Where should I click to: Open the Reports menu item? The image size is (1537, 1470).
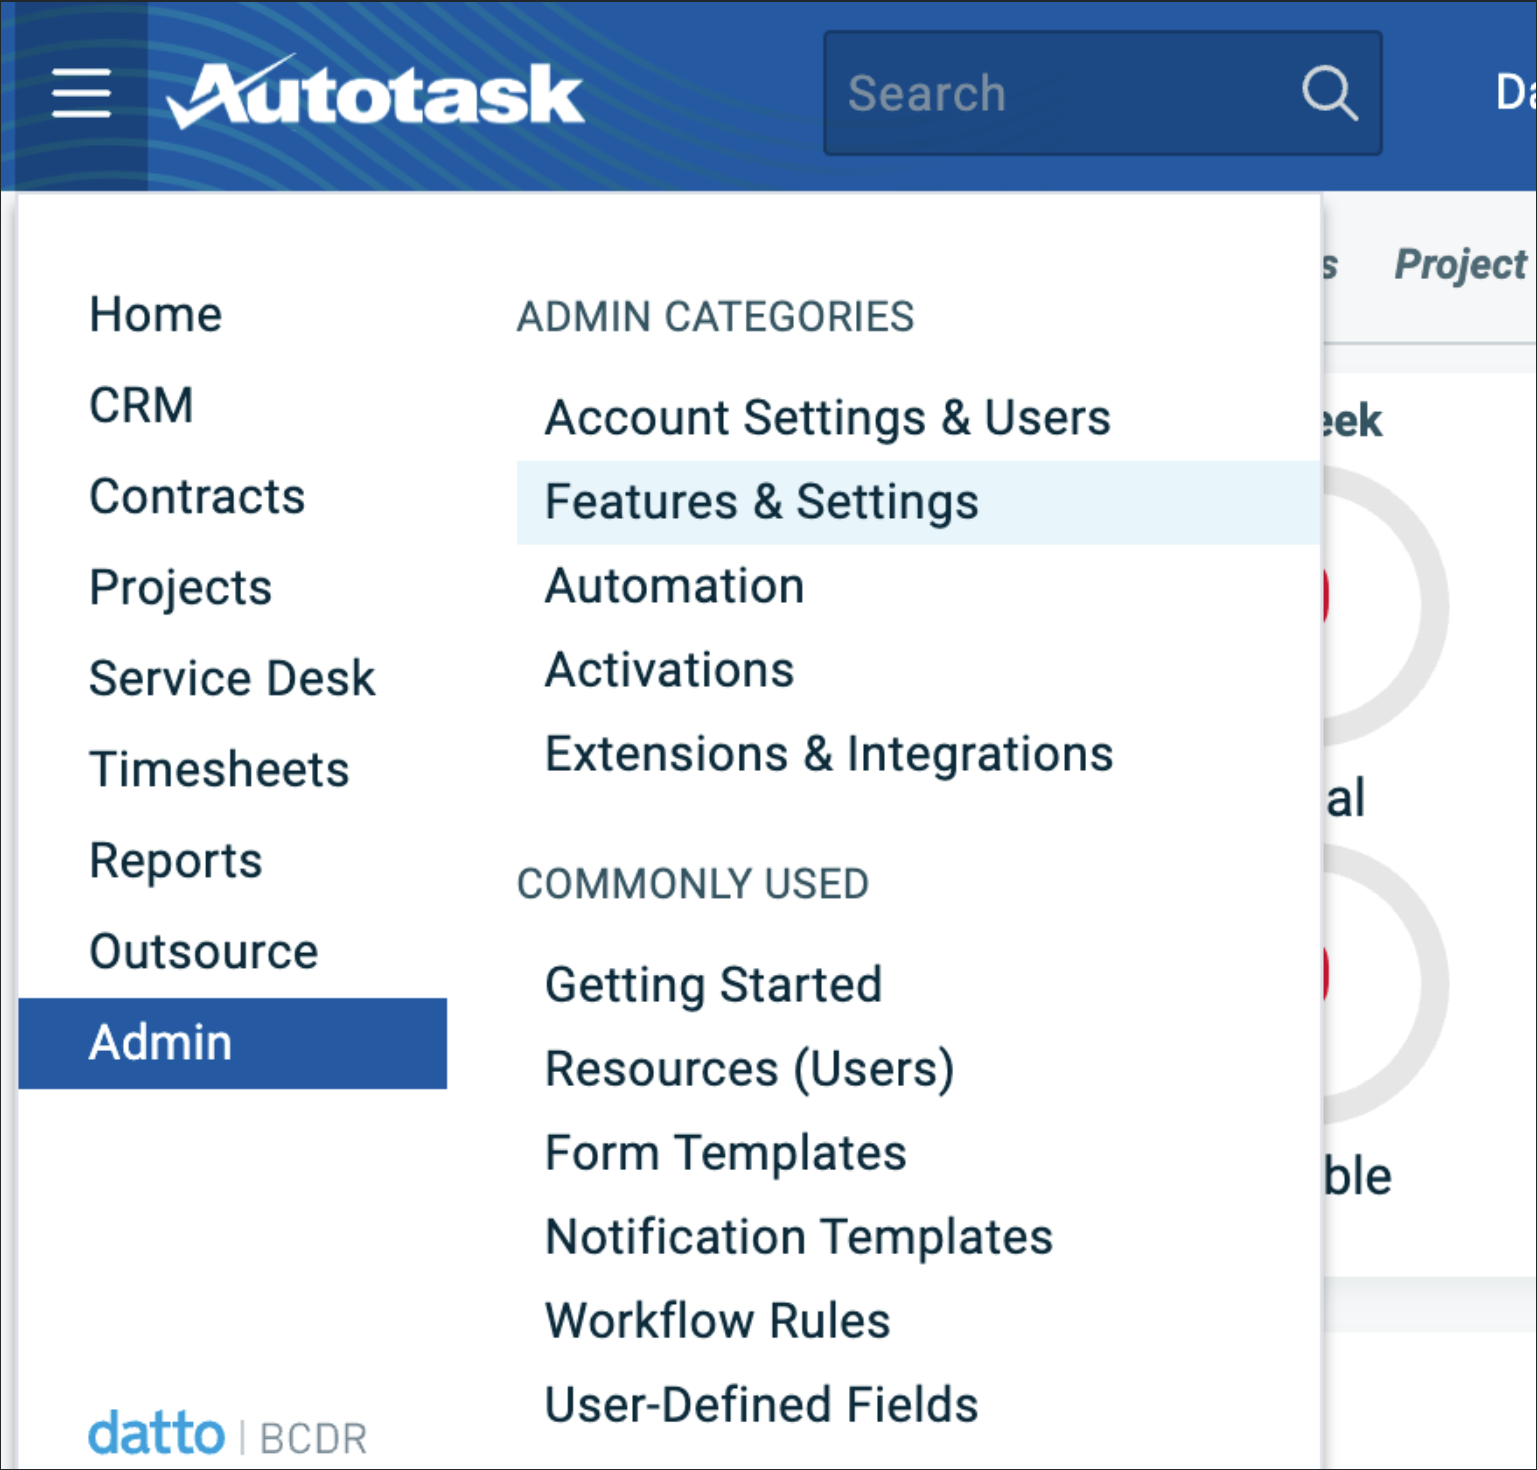pos(176,860)
